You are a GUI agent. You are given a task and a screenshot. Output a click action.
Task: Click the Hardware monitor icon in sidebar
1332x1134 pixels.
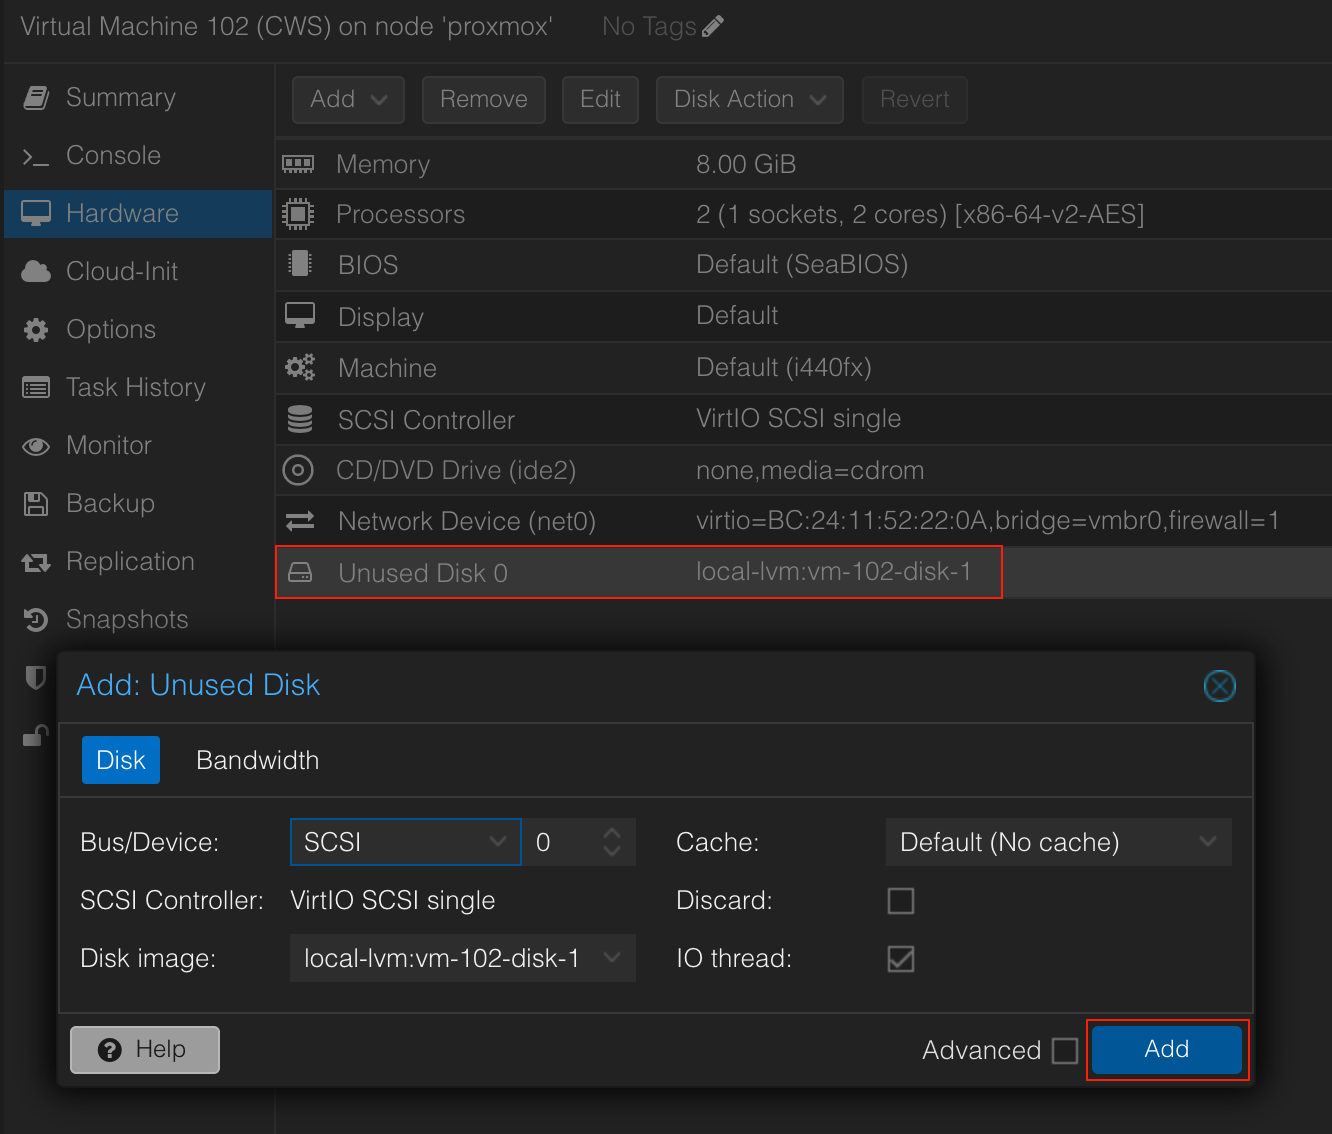point(36,213)
